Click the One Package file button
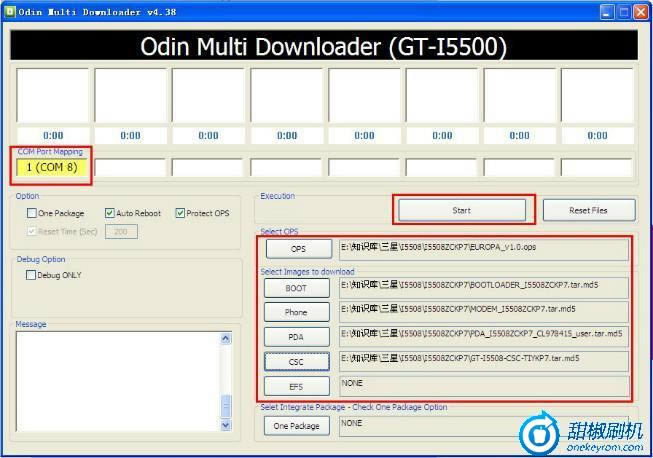 coord(297,426)
